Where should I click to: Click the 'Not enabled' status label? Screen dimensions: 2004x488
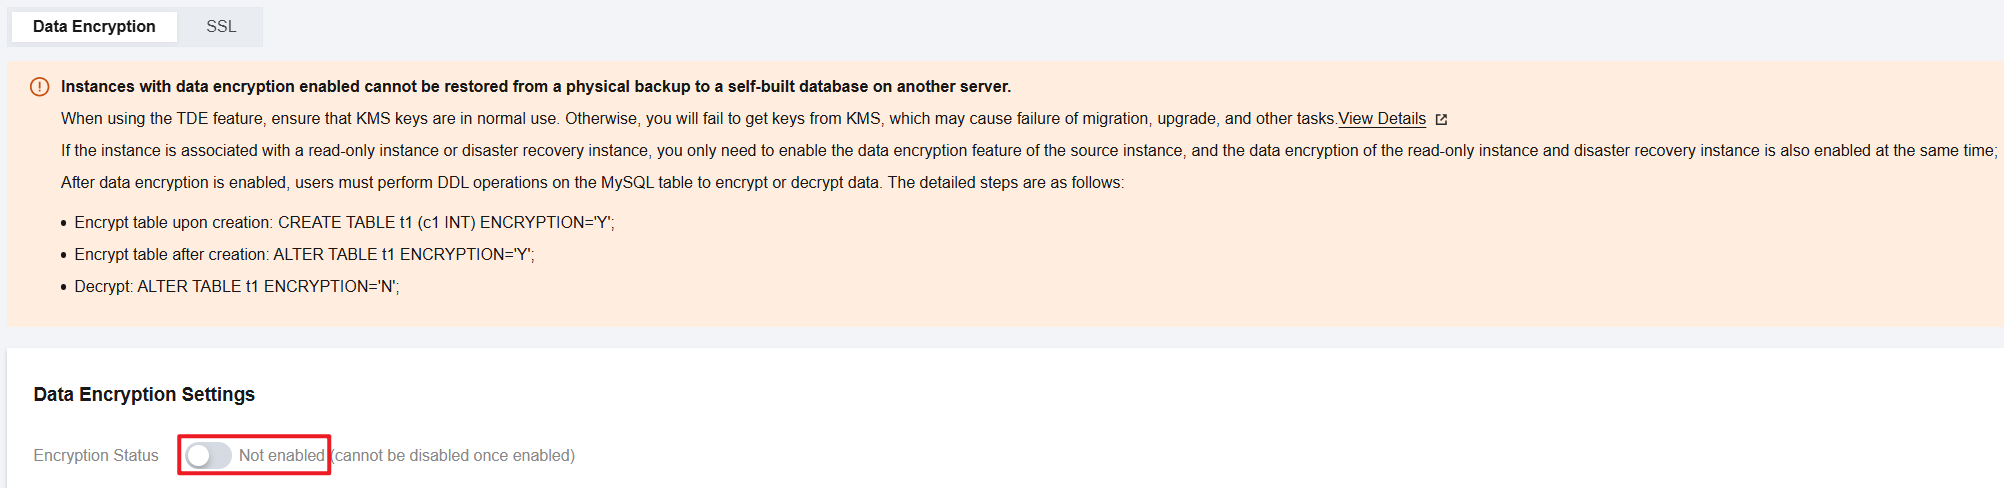point(281,456)
